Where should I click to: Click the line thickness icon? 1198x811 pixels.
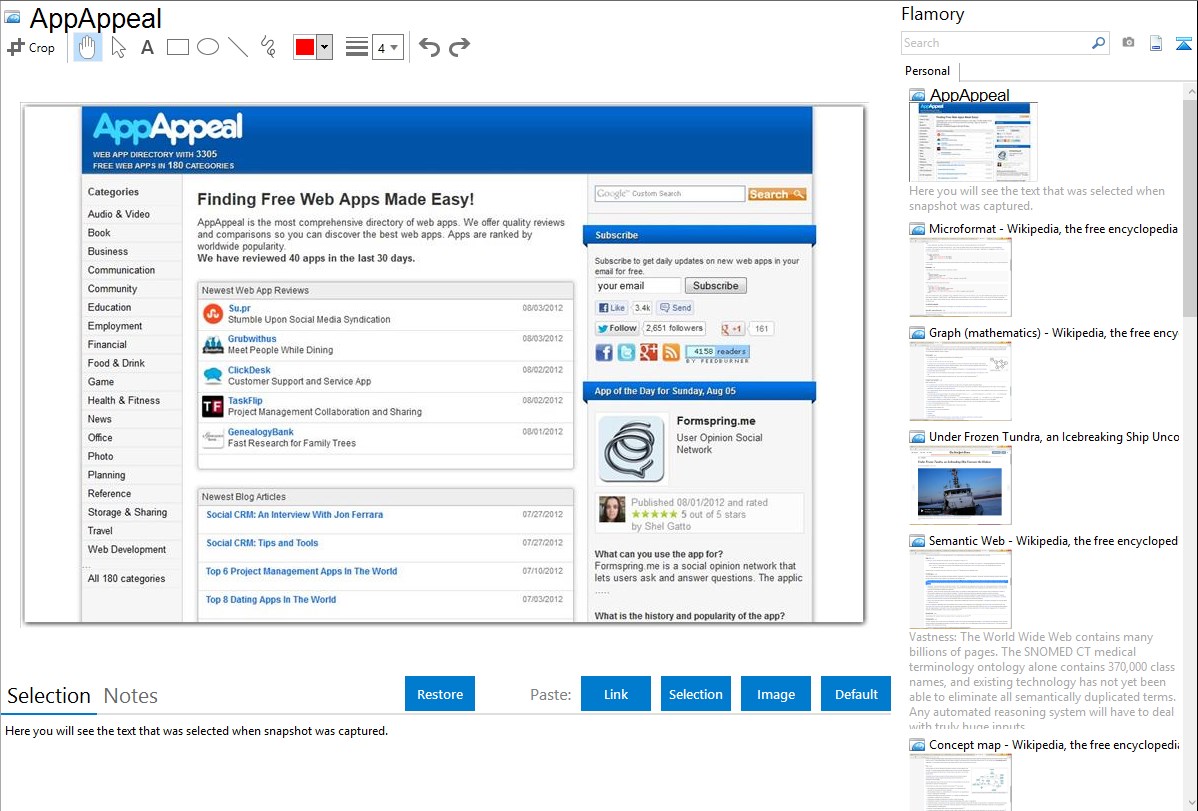(356, 47)
